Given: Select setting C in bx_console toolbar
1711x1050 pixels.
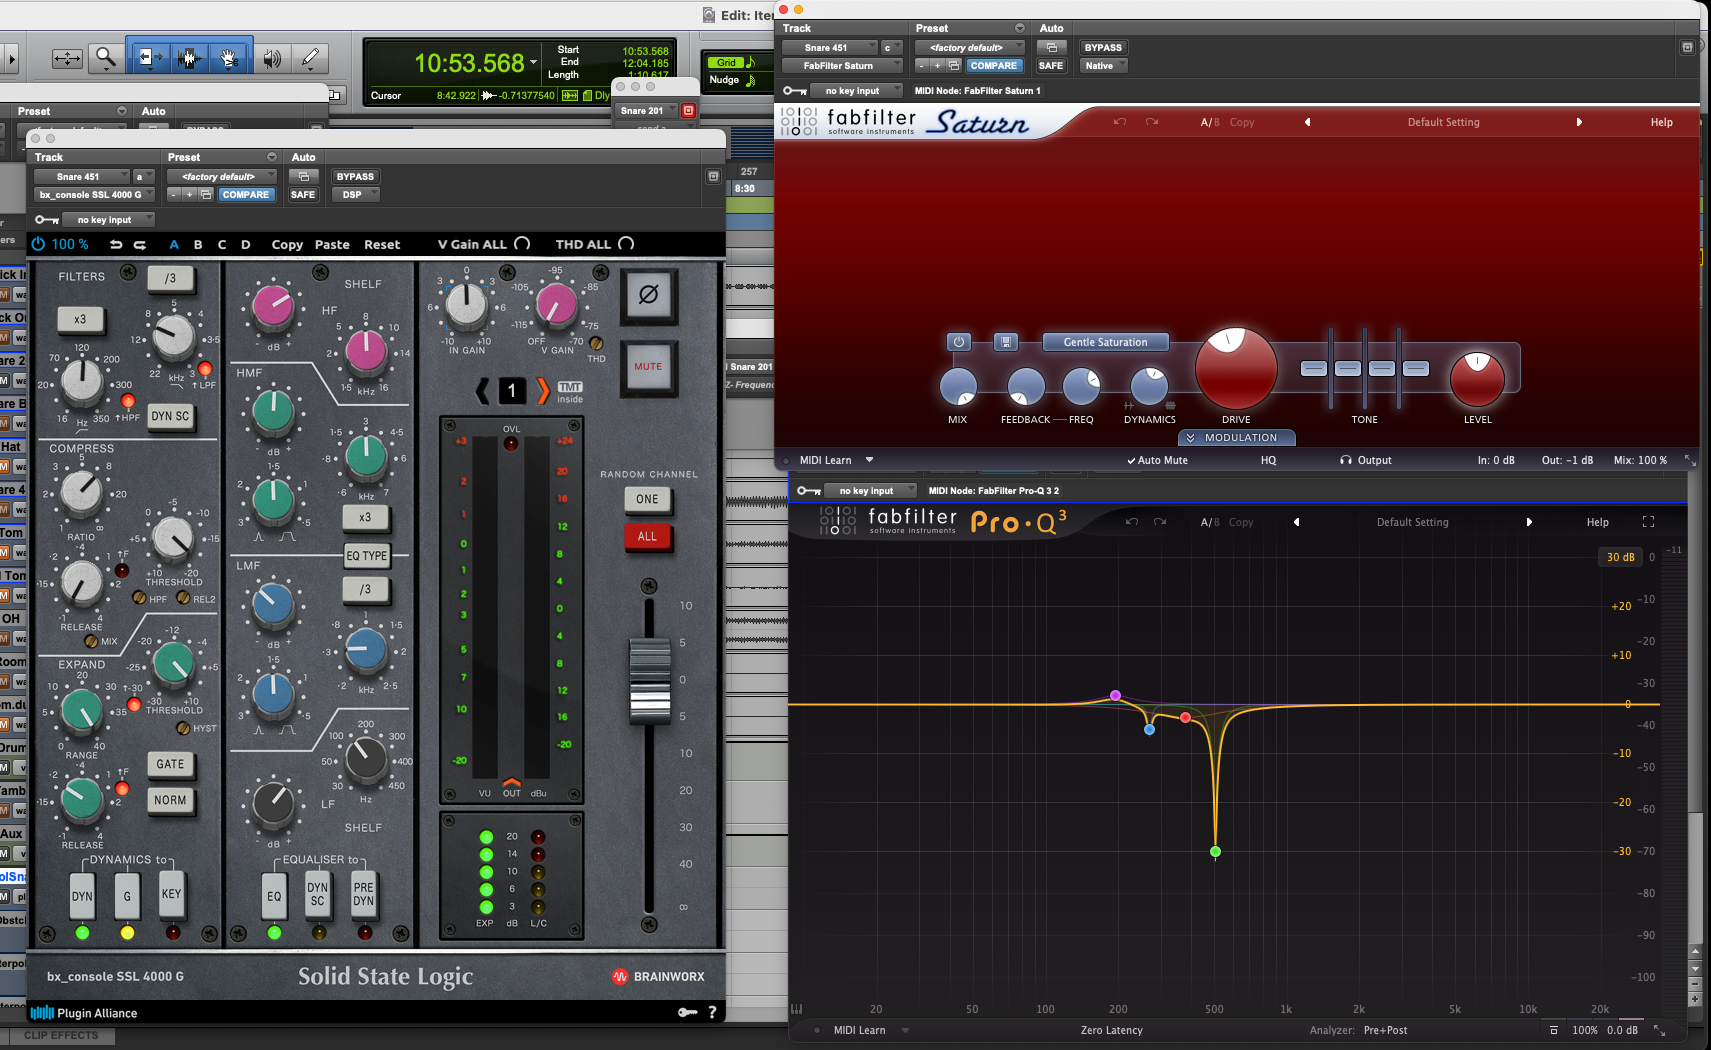Looking at the screenshot, I should point(222,244).
